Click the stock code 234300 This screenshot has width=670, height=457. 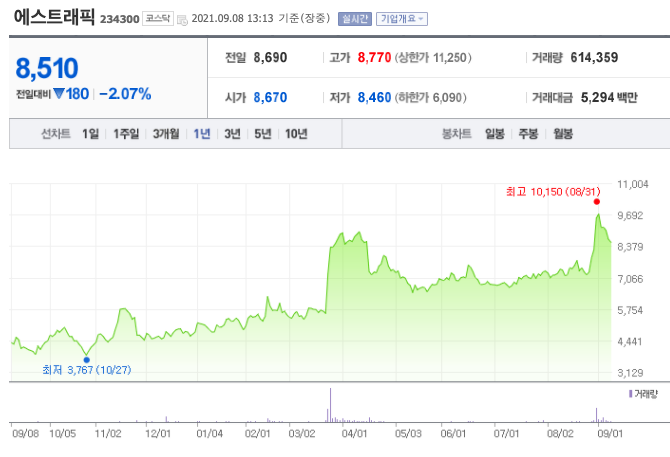[120, 19]
